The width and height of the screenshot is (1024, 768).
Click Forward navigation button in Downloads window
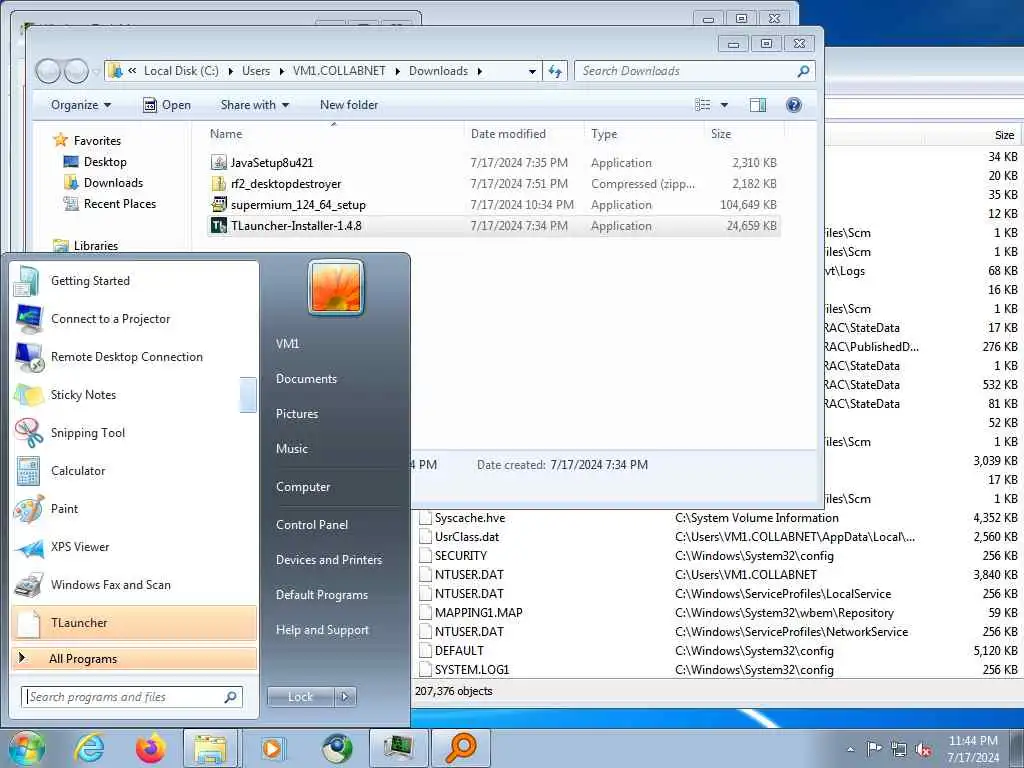(76, 71)
